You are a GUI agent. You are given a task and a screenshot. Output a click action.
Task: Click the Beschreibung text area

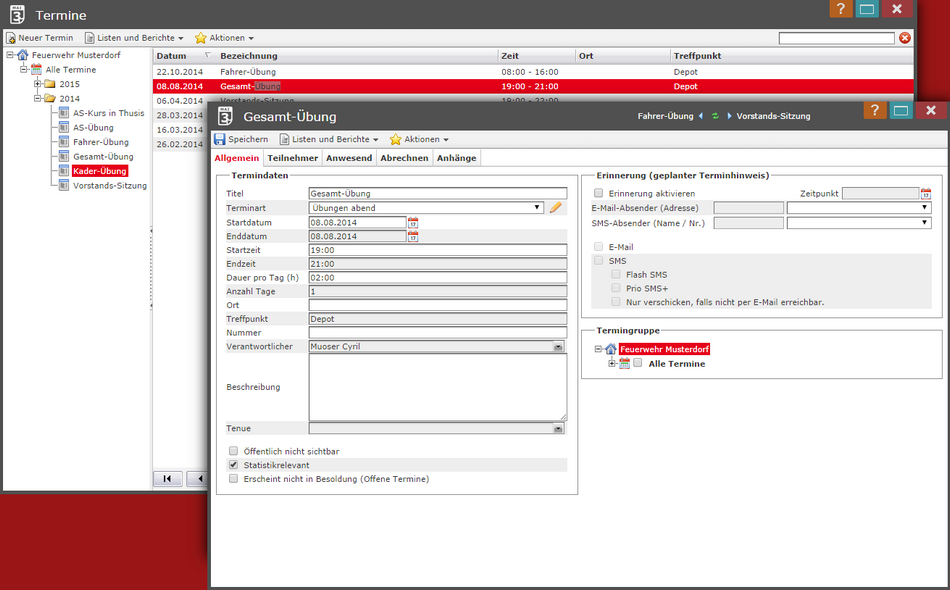tap(437, 387)
